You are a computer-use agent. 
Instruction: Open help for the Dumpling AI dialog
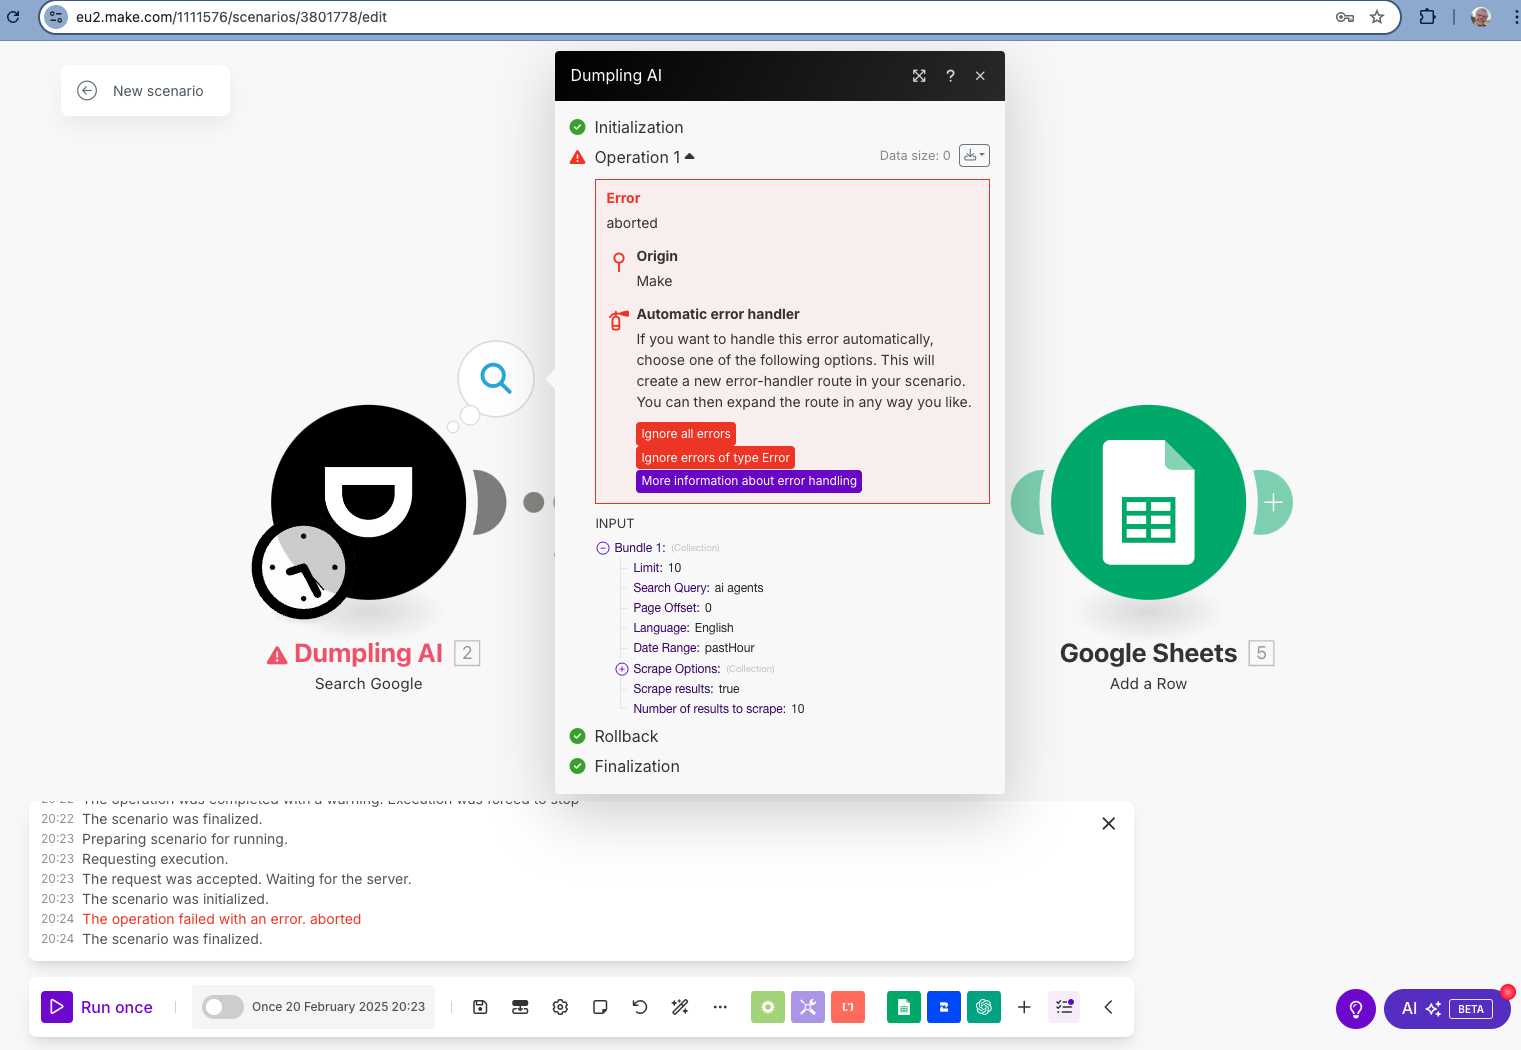950,76
